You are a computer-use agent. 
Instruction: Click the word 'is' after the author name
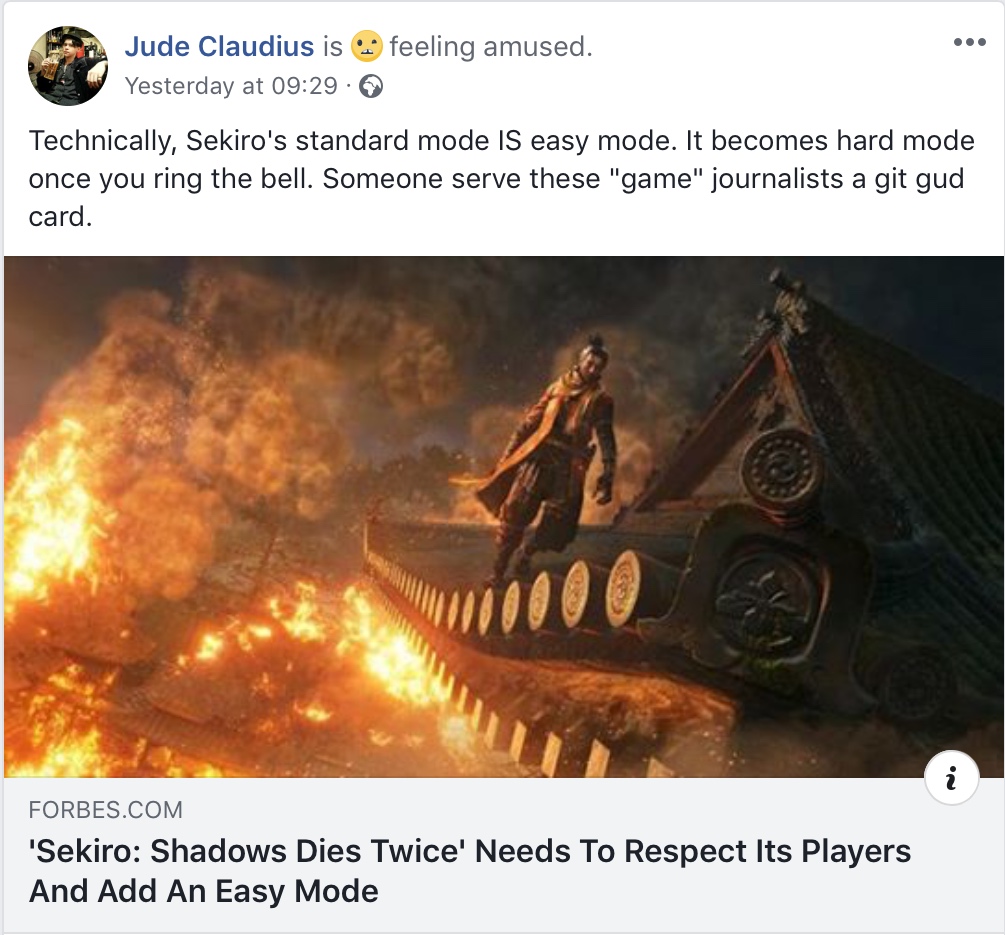(x=332, y=46)
